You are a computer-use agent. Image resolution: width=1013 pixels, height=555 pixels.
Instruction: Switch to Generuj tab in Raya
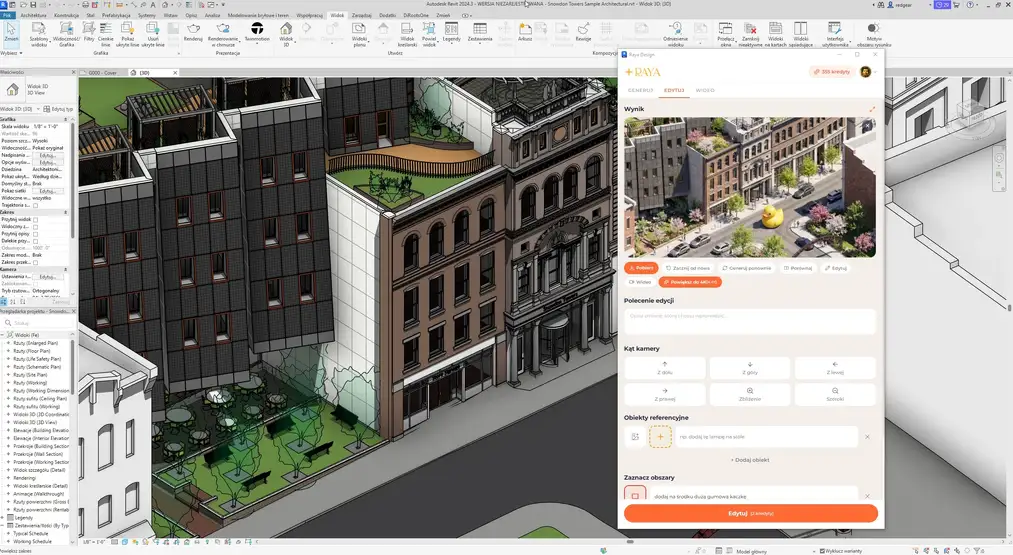point(640,90)
